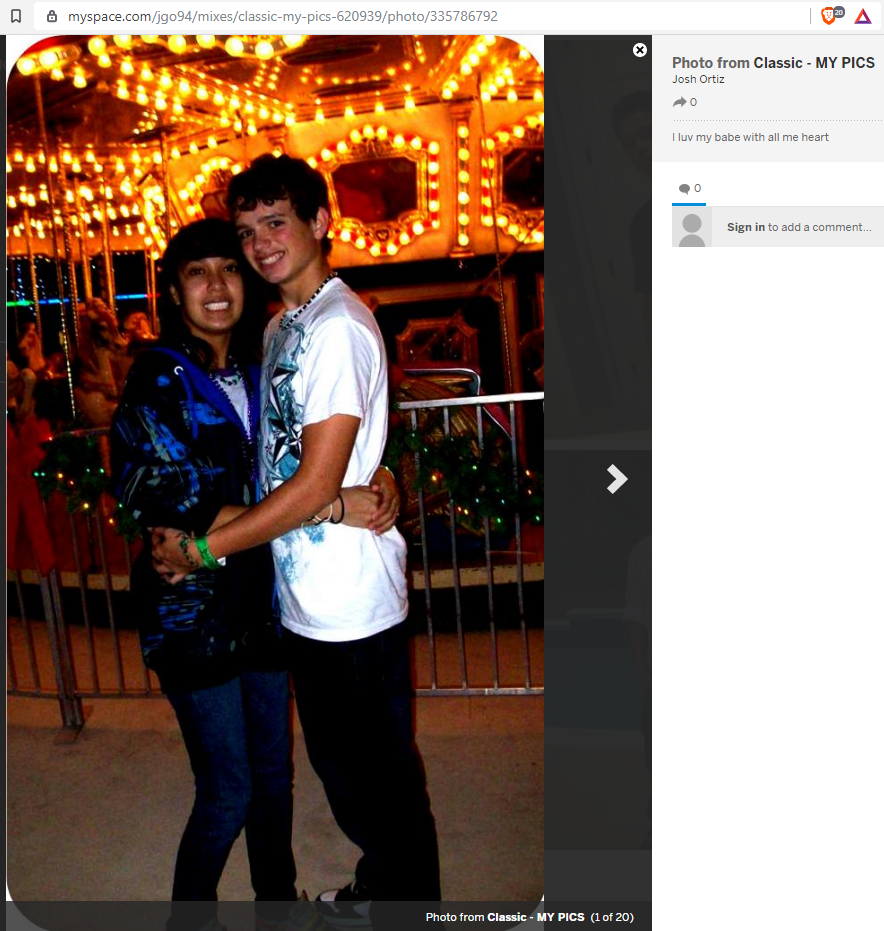The height and width of the screenshot is (931, 884).
Task: Open site lock info icon
Action: coord(52,16)
